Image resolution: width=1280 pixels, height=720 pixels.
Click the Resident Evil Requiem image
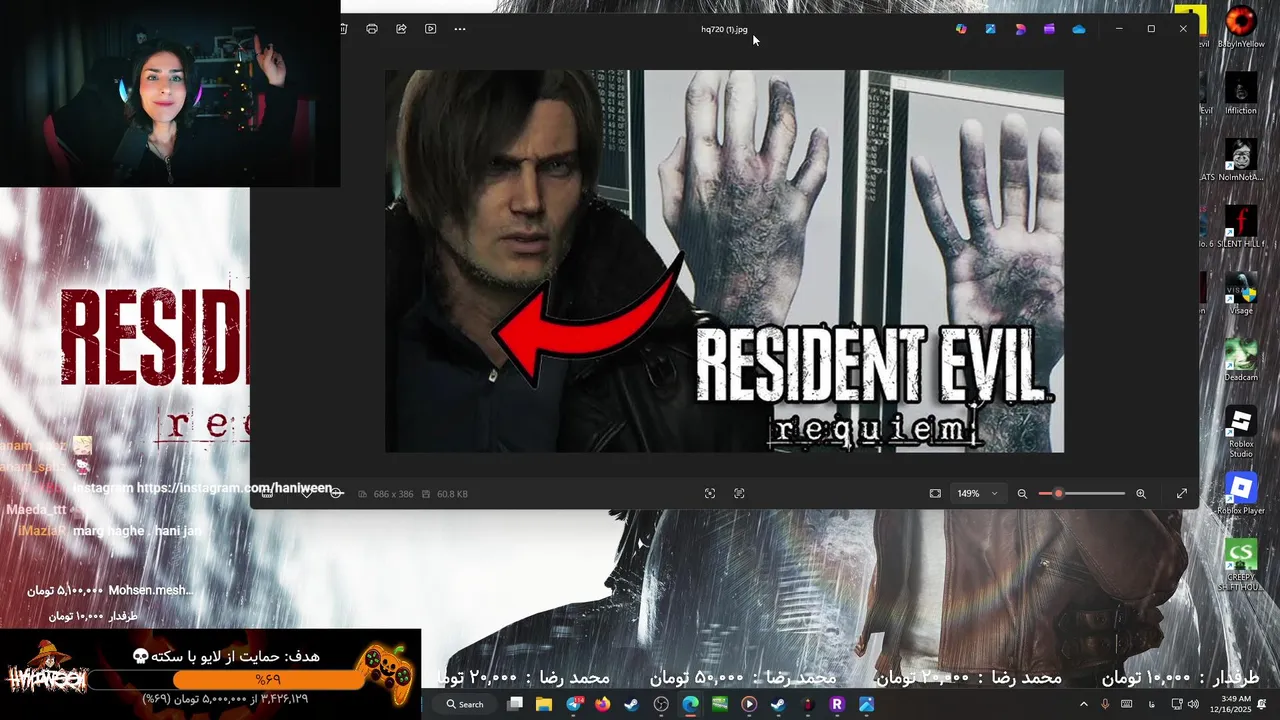[x=724, y=261]
